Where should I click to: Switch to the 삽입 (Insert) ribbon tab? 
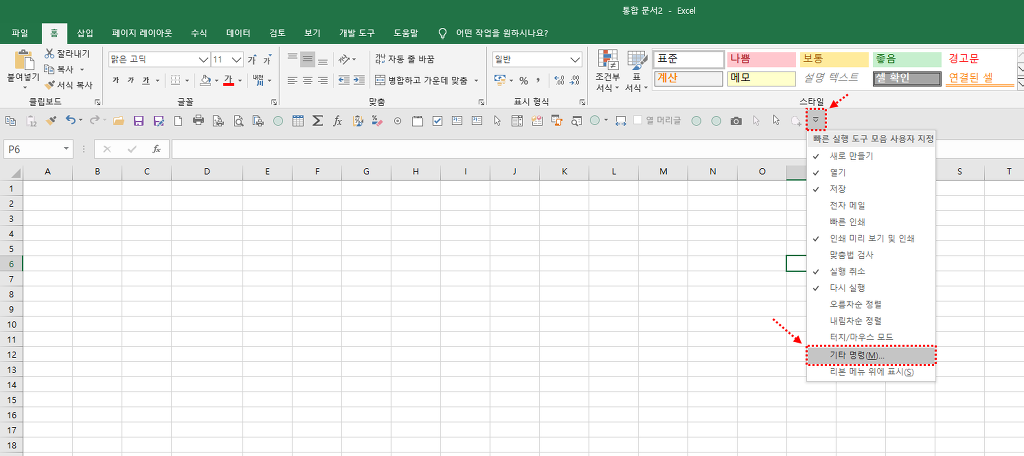(x=85, y=32)
